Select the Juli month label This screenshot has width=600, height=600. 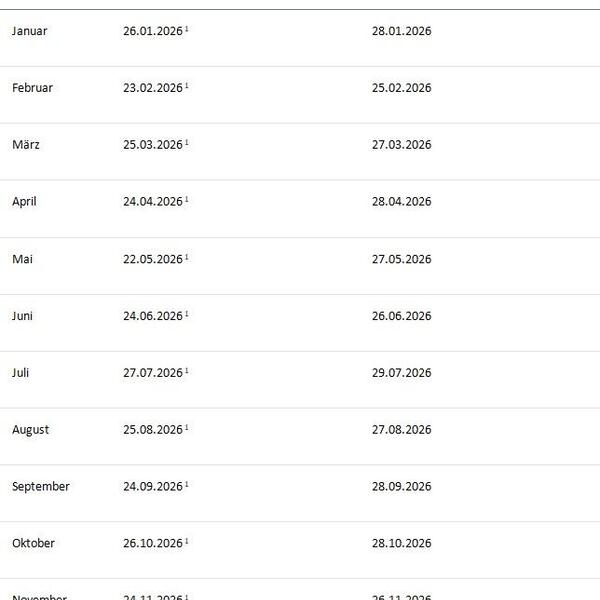pyautogui.click(x=20, y=373)
